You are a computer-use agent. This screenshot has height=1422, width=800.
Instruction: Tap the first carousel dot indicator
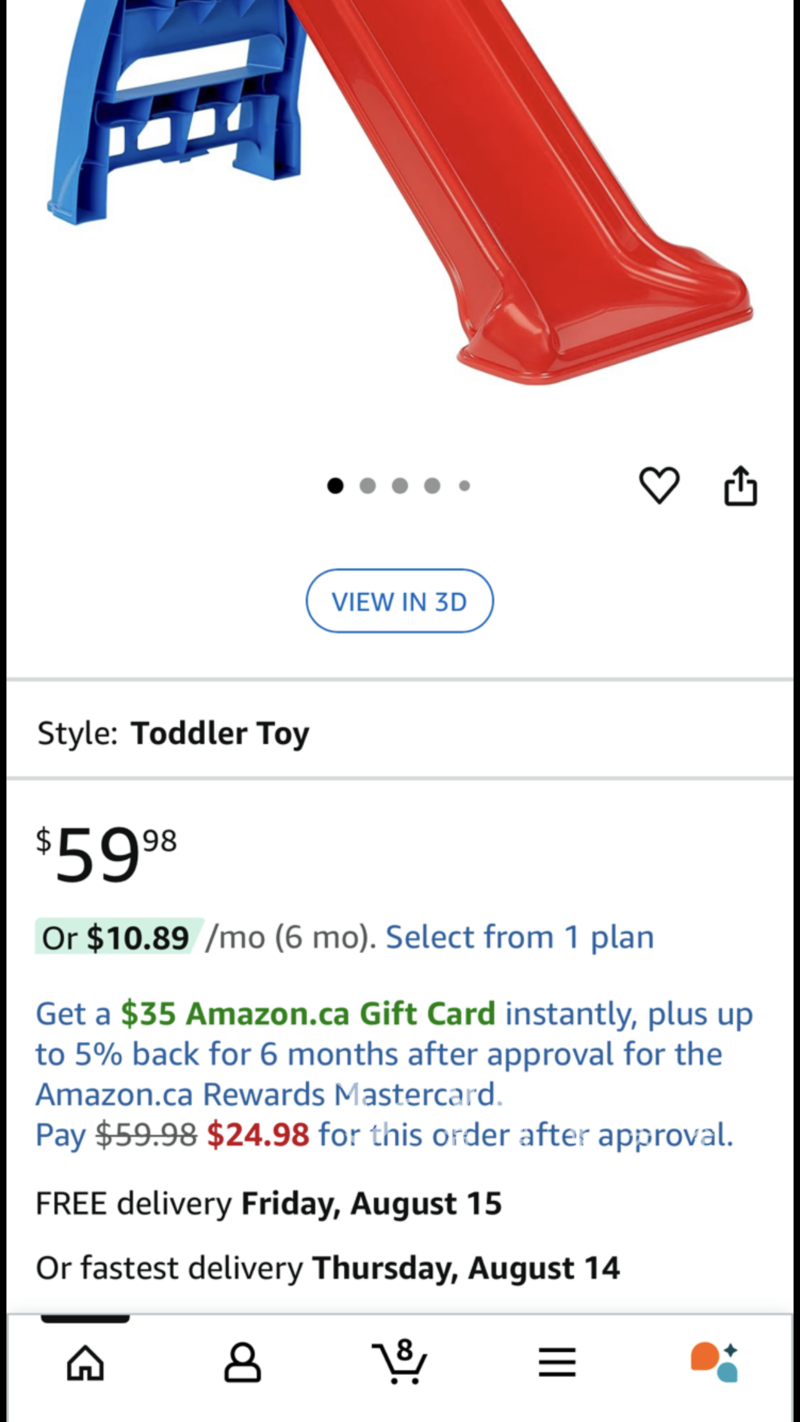tap(336, 486)
